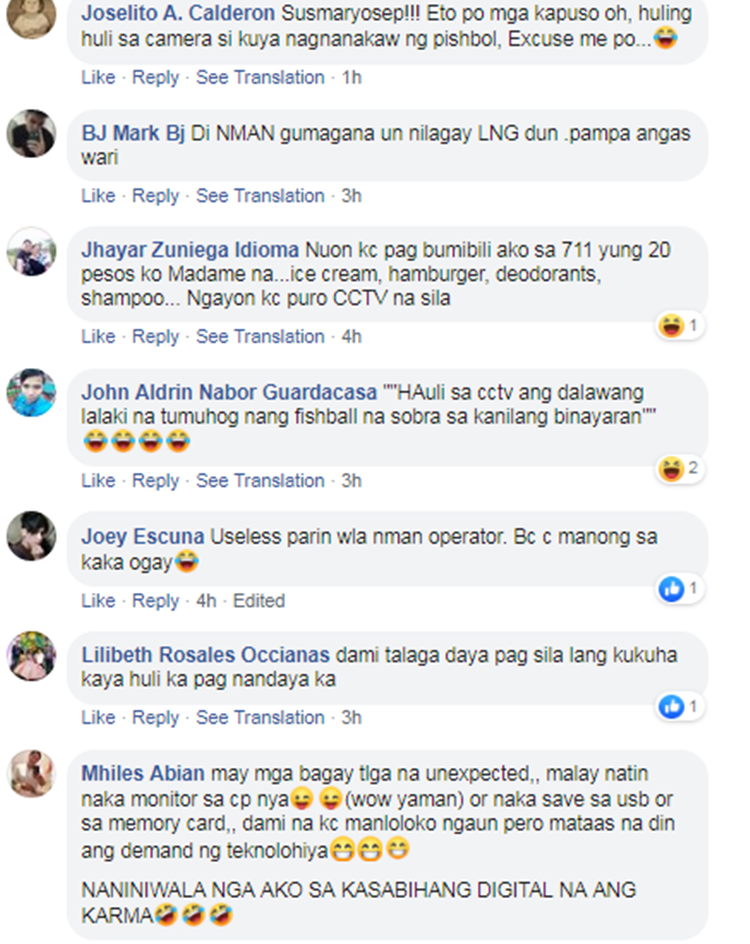This screenshot has height=944, width=750.
Task: Open the laughing reaction count on John Aldrin's comment
Action: tap(680, 468)
